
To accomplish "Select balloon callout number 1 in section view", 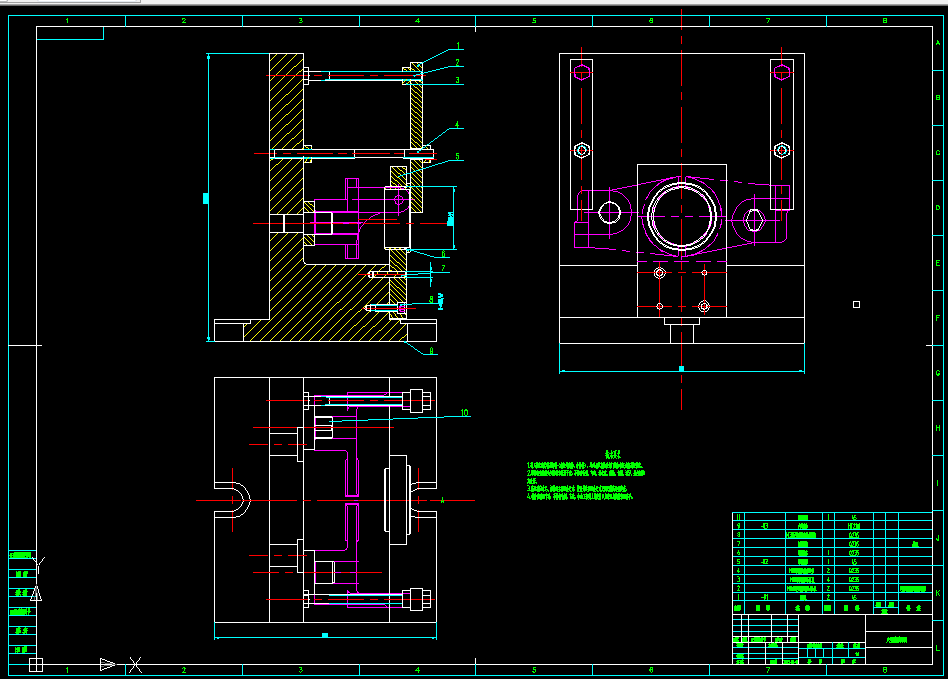I will coord(458,45).
